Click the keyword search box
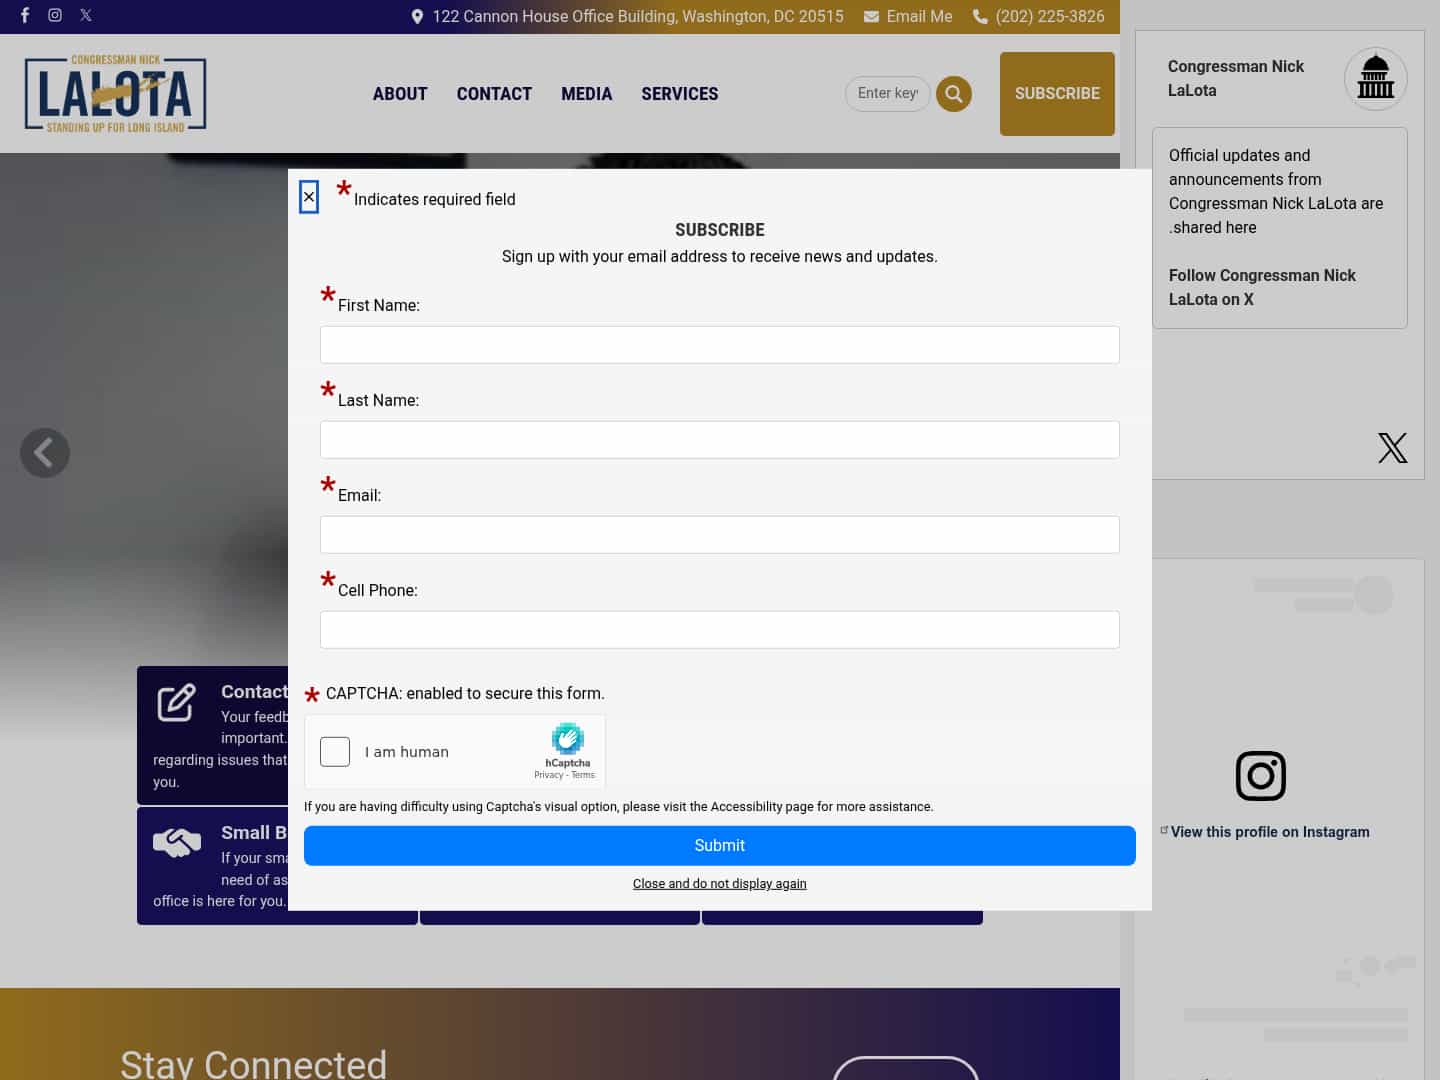 tap(888, 94)
